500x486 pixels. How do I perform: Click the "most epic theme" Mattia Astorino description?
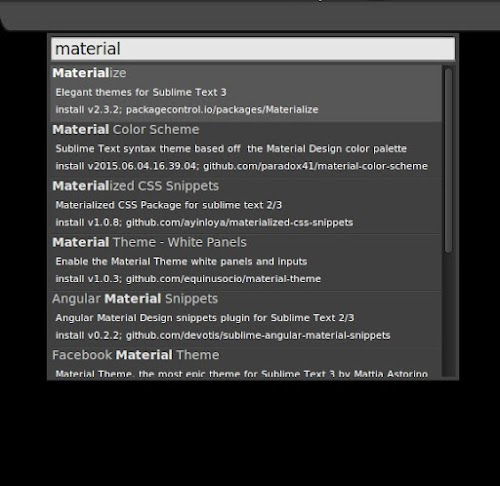point(242,374)
